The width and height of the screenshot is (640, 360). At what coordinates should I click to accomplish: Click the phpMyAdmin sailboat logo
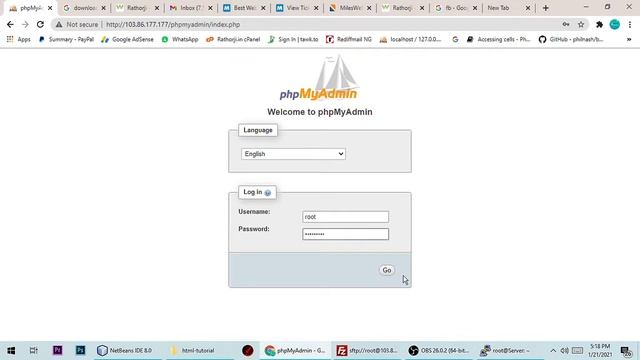click(319, 78)
